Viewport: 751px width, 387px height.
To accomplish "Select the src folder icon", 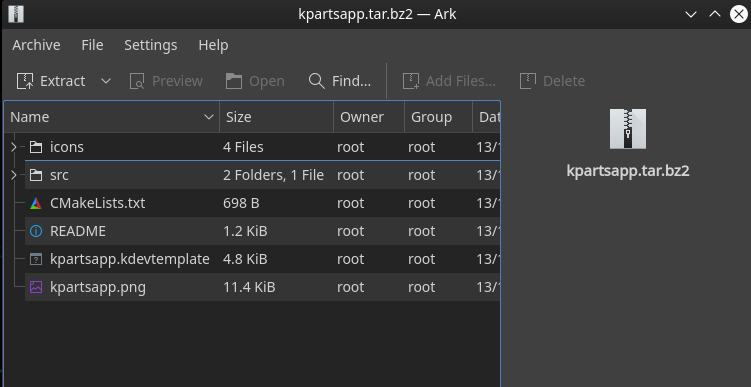I will (x=36, y=175).
